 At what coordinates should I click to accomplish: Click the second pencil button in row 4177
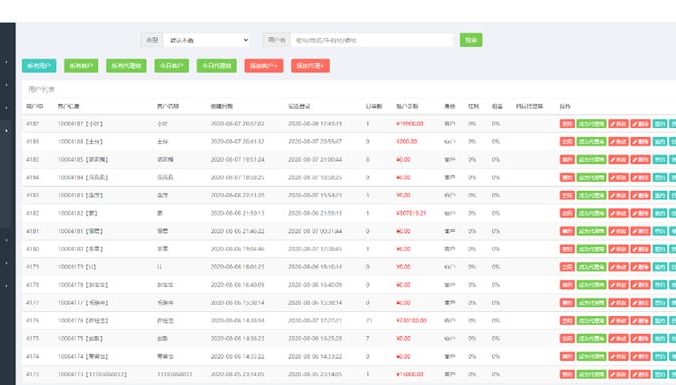coord(640,303)
